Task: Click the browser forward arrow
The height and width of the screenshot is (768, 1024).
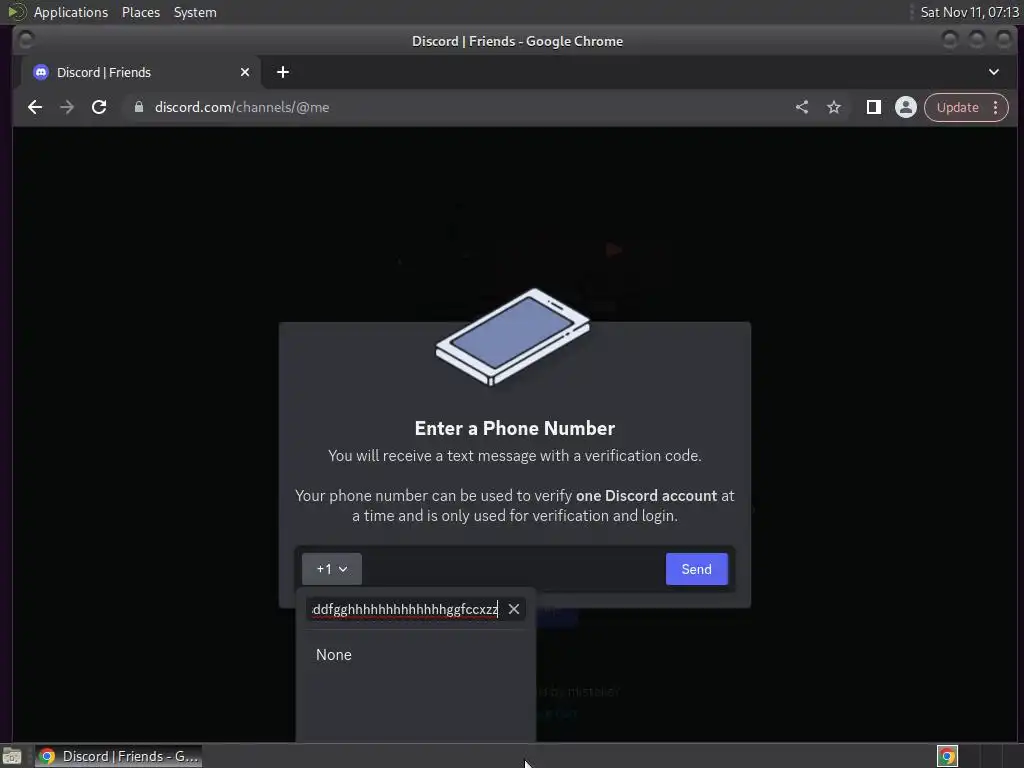Action: pyautogui.click(x=67, y=107)
